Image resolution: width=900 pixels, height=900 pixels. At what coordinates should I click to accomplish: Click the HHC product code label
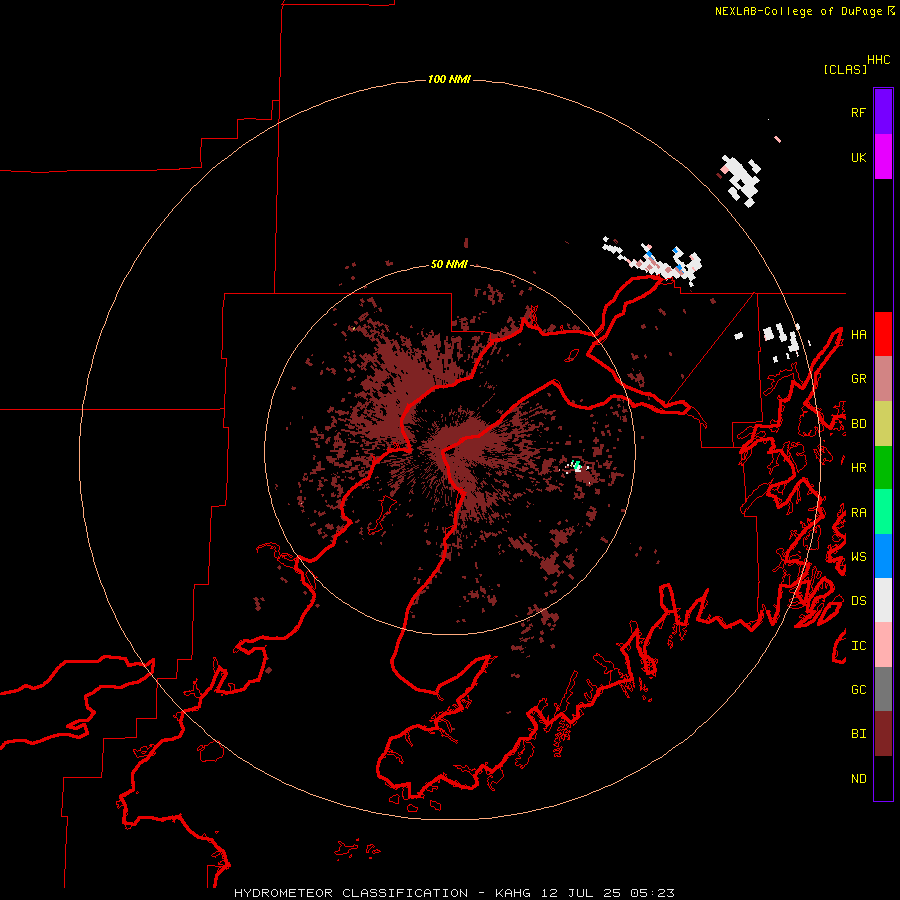coord(878,60)
